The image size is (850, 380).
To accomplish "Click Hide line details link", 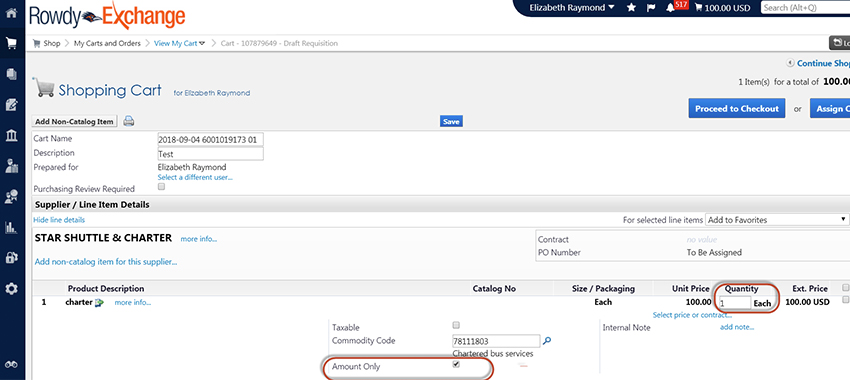I will (59, 220).
